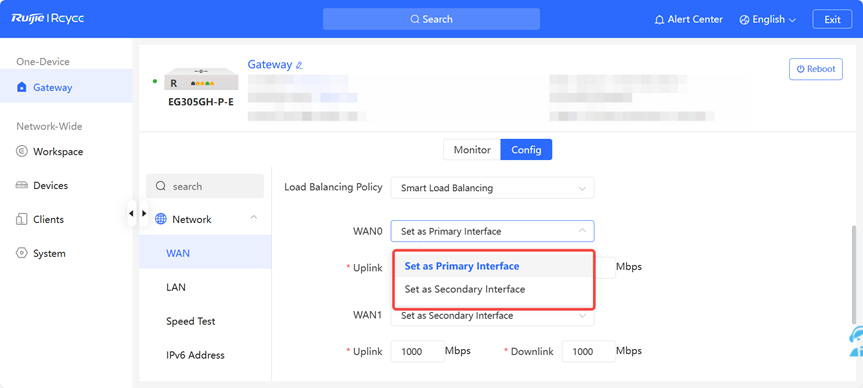Open the Load Balancing Policy dropdown
Viewport: 863px width, 388px height.
pos(493,188)
